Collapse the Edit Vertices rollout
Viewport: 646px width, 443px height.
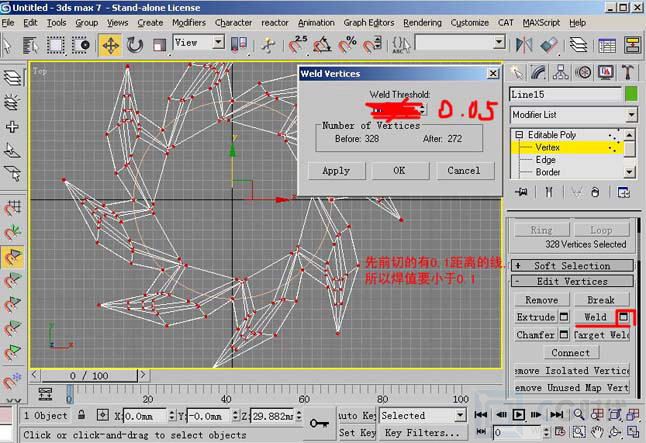(x=572, y=281)
